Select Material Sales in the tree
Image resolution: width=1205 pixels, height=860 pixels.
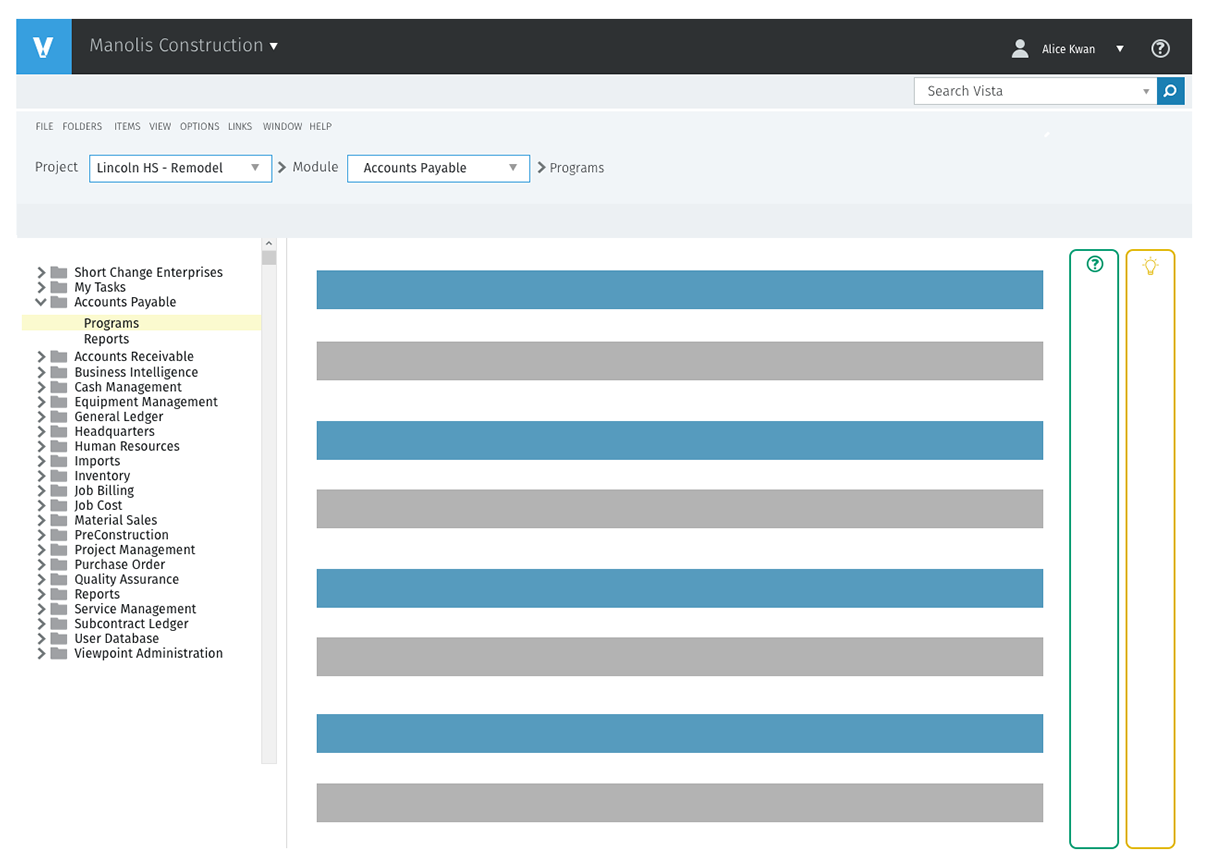click(x=115, y=520)
